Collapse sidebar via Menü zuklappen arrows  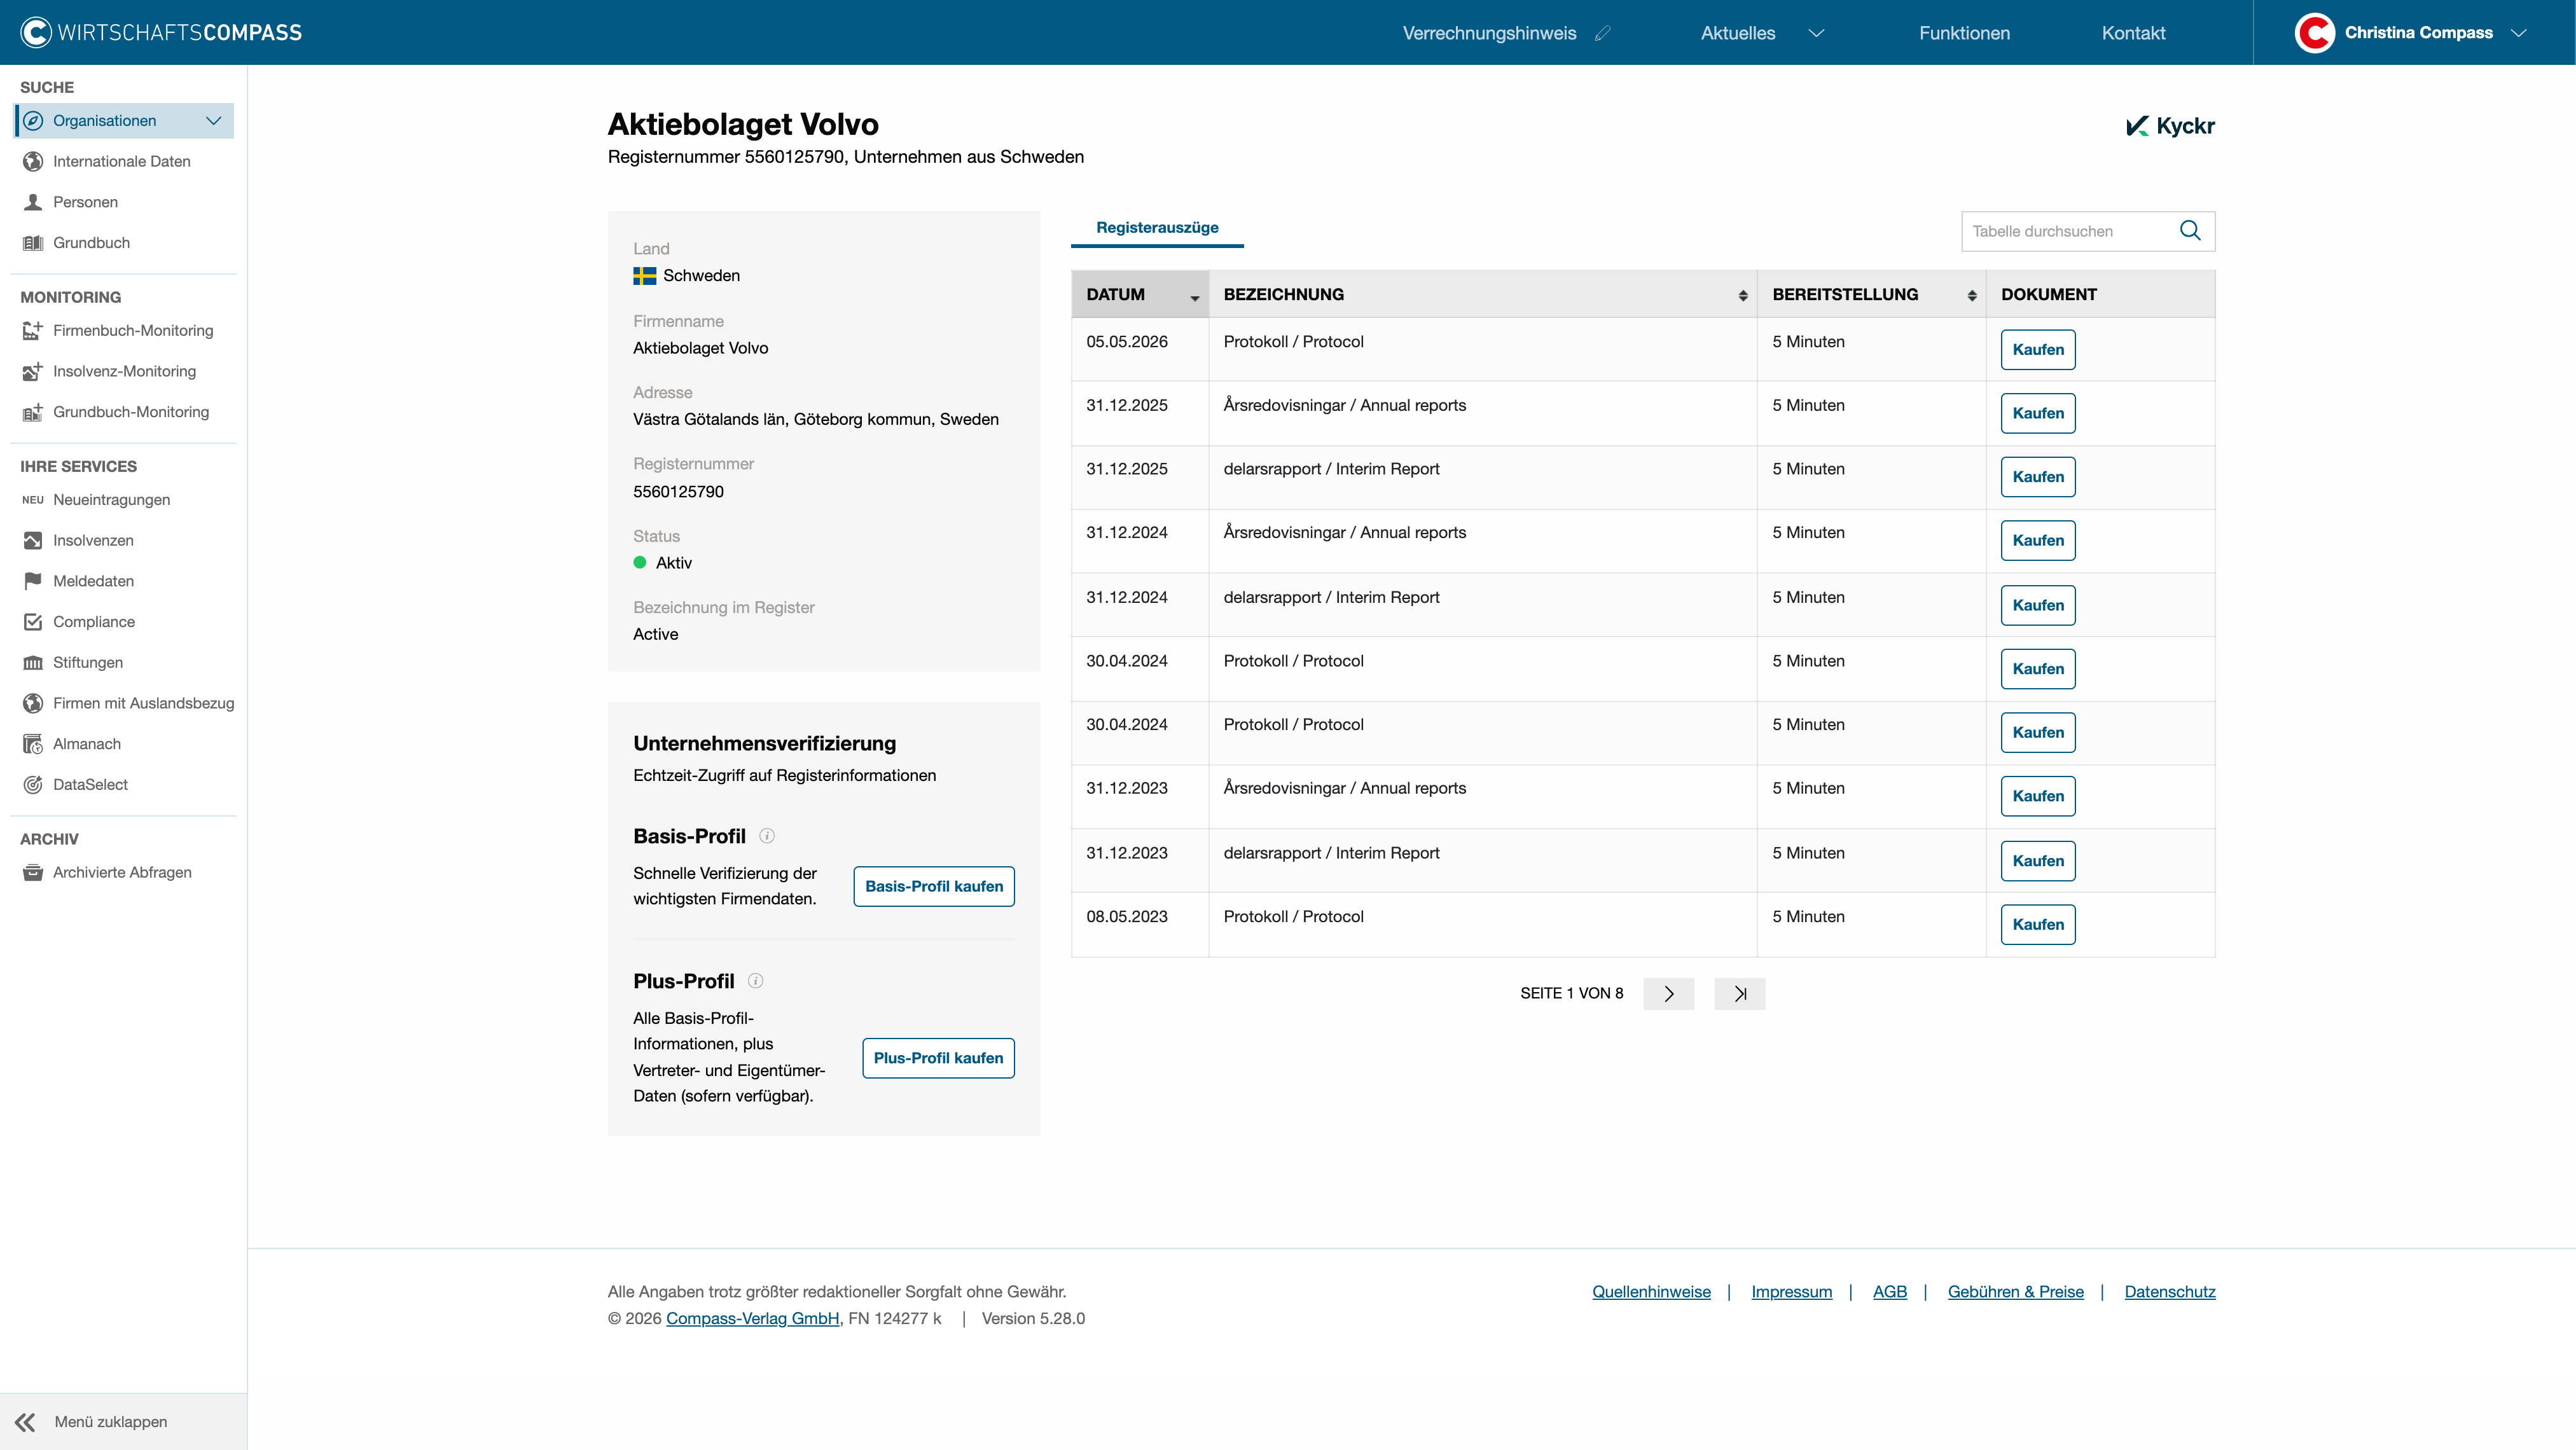coord(25,1422)
